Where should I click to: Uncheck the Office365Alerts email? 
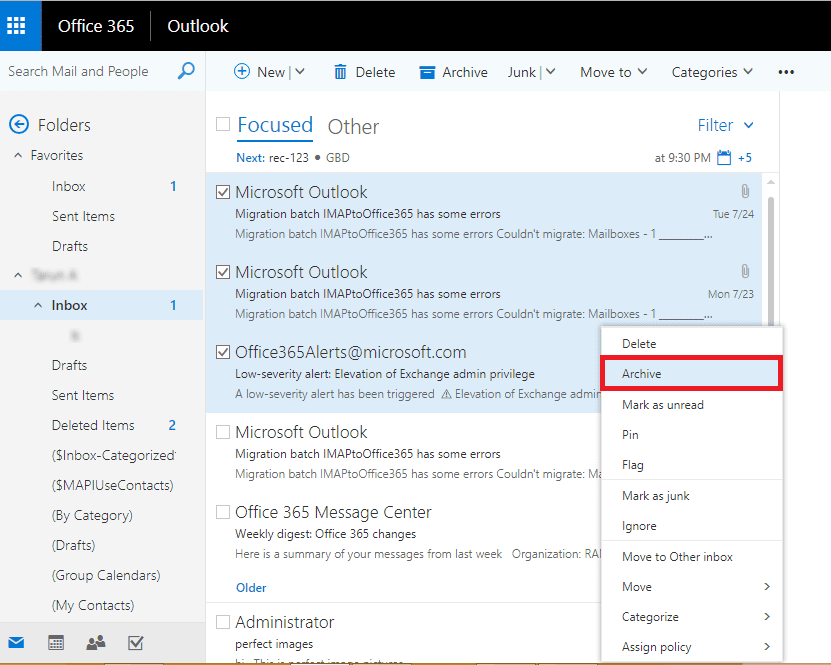[222, 352]
